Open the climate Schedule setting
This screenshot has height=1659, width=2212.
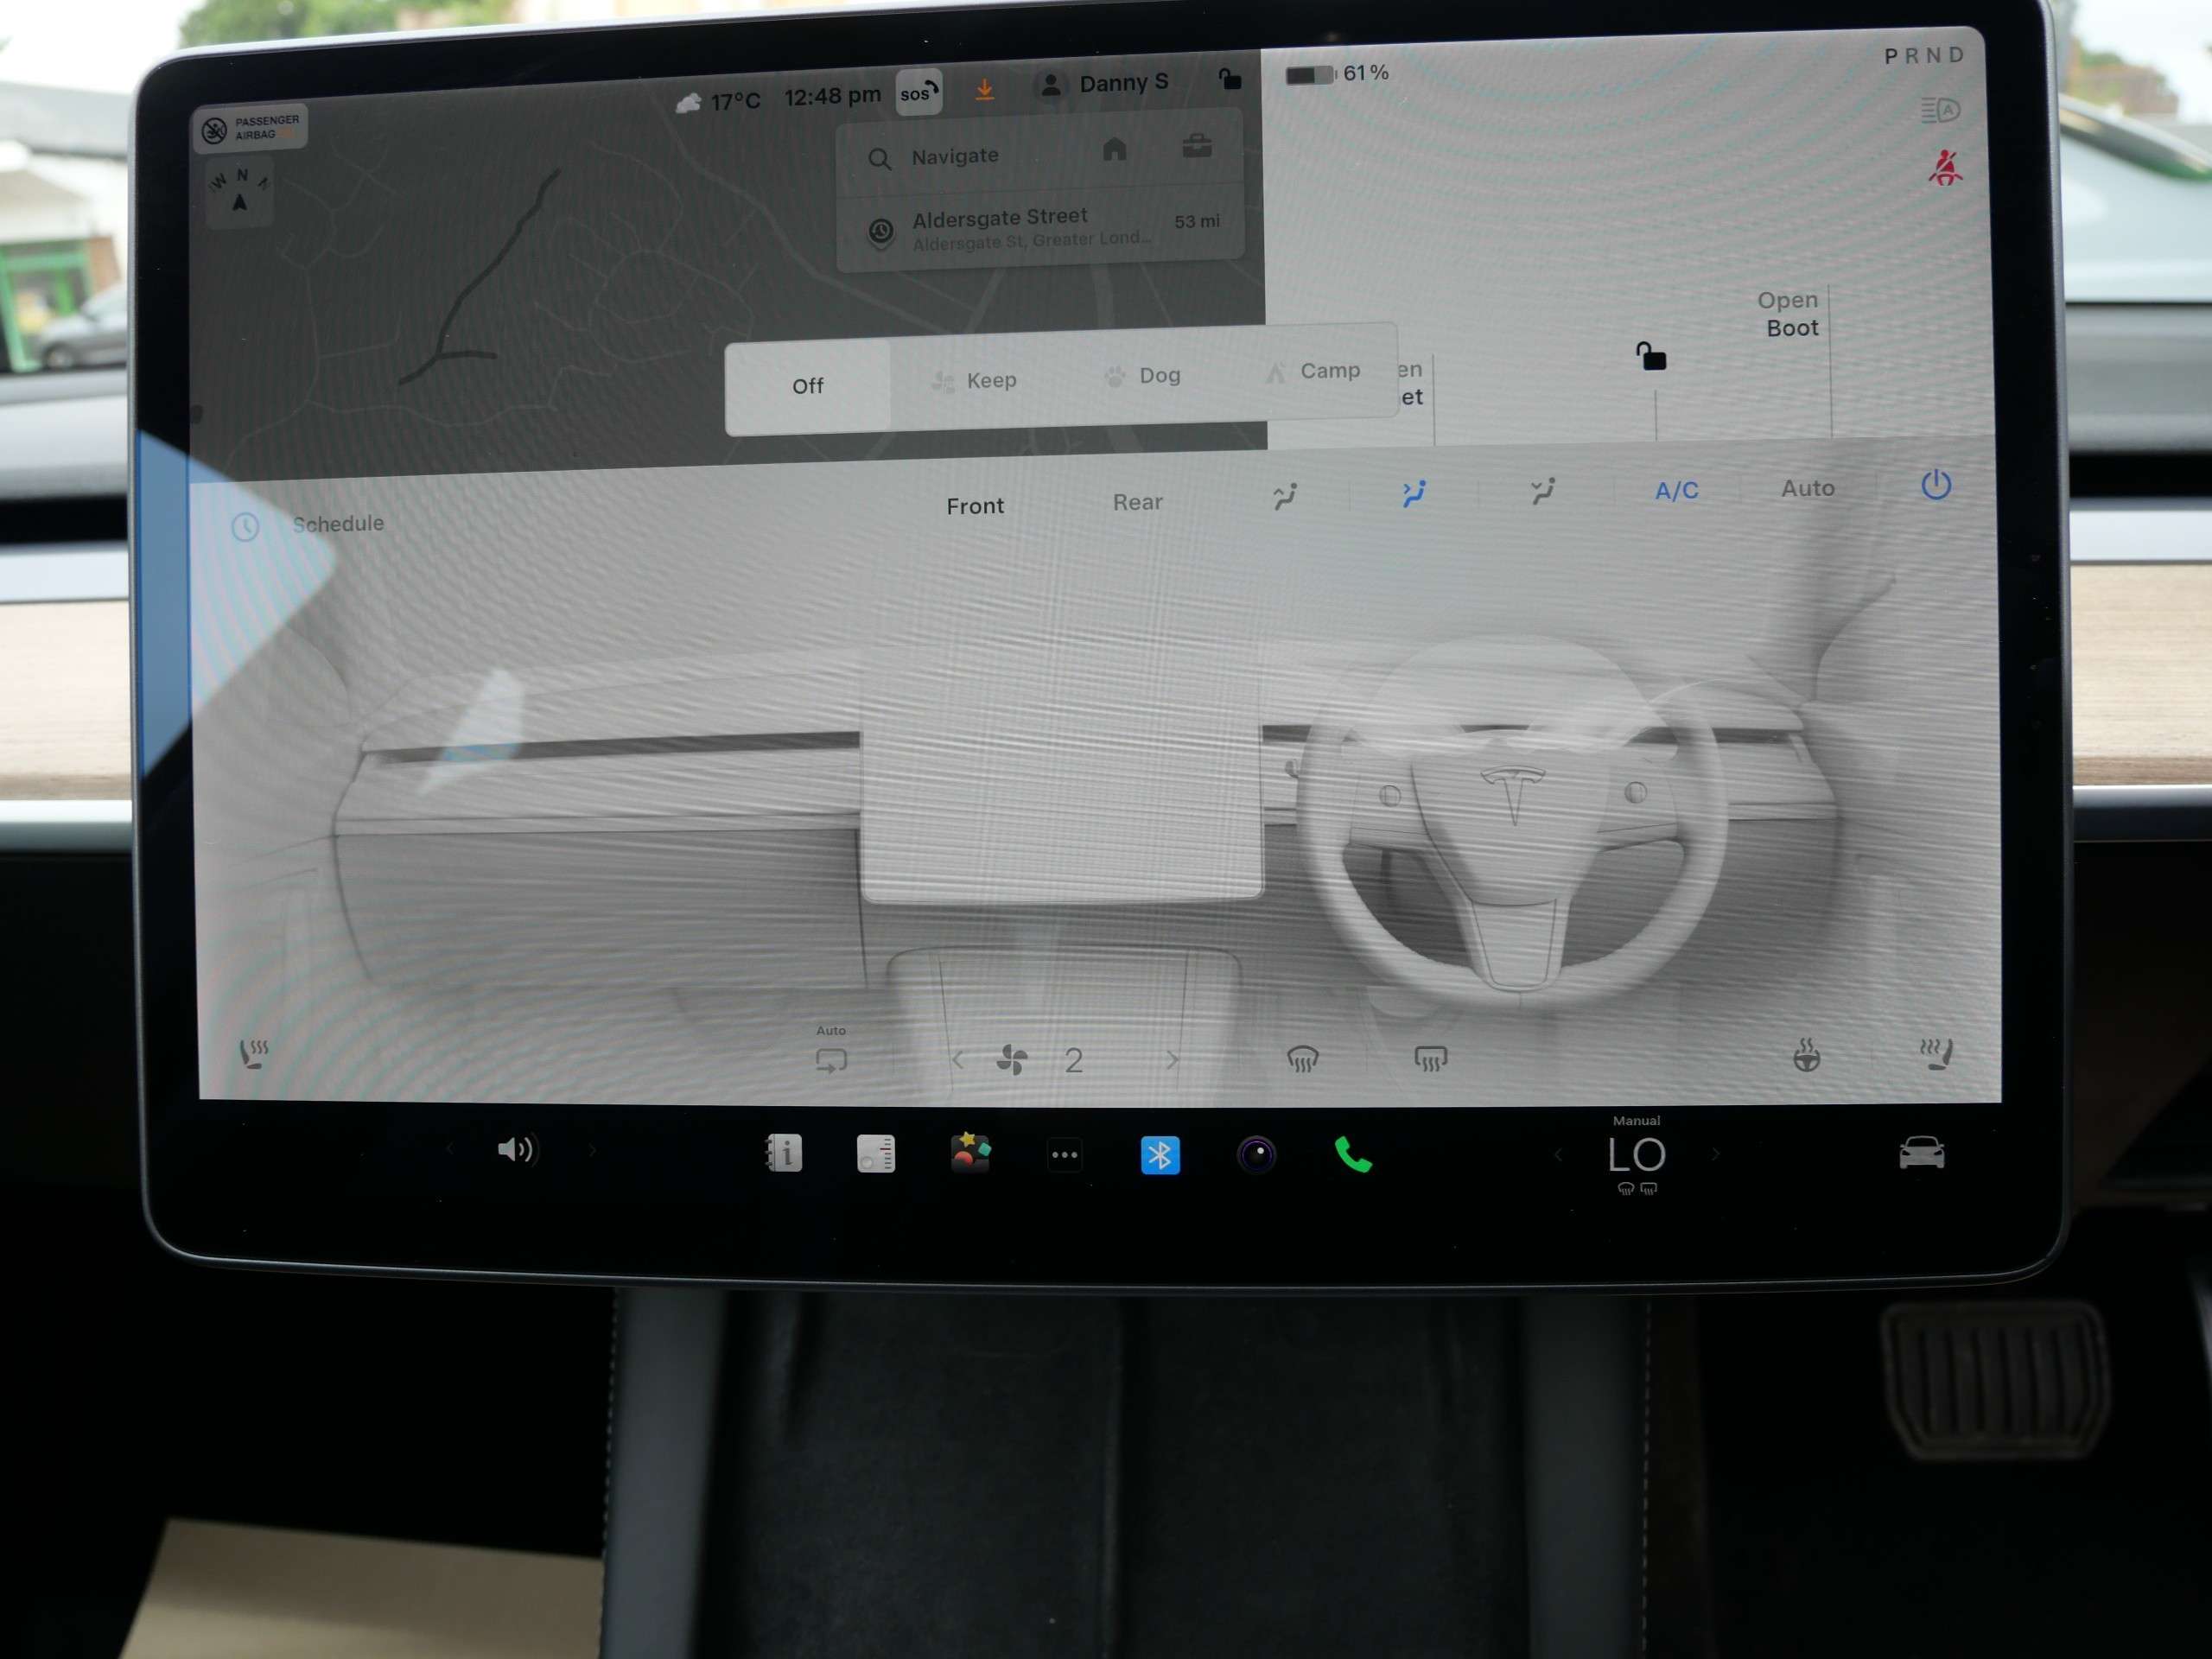[x=308, y=525]
